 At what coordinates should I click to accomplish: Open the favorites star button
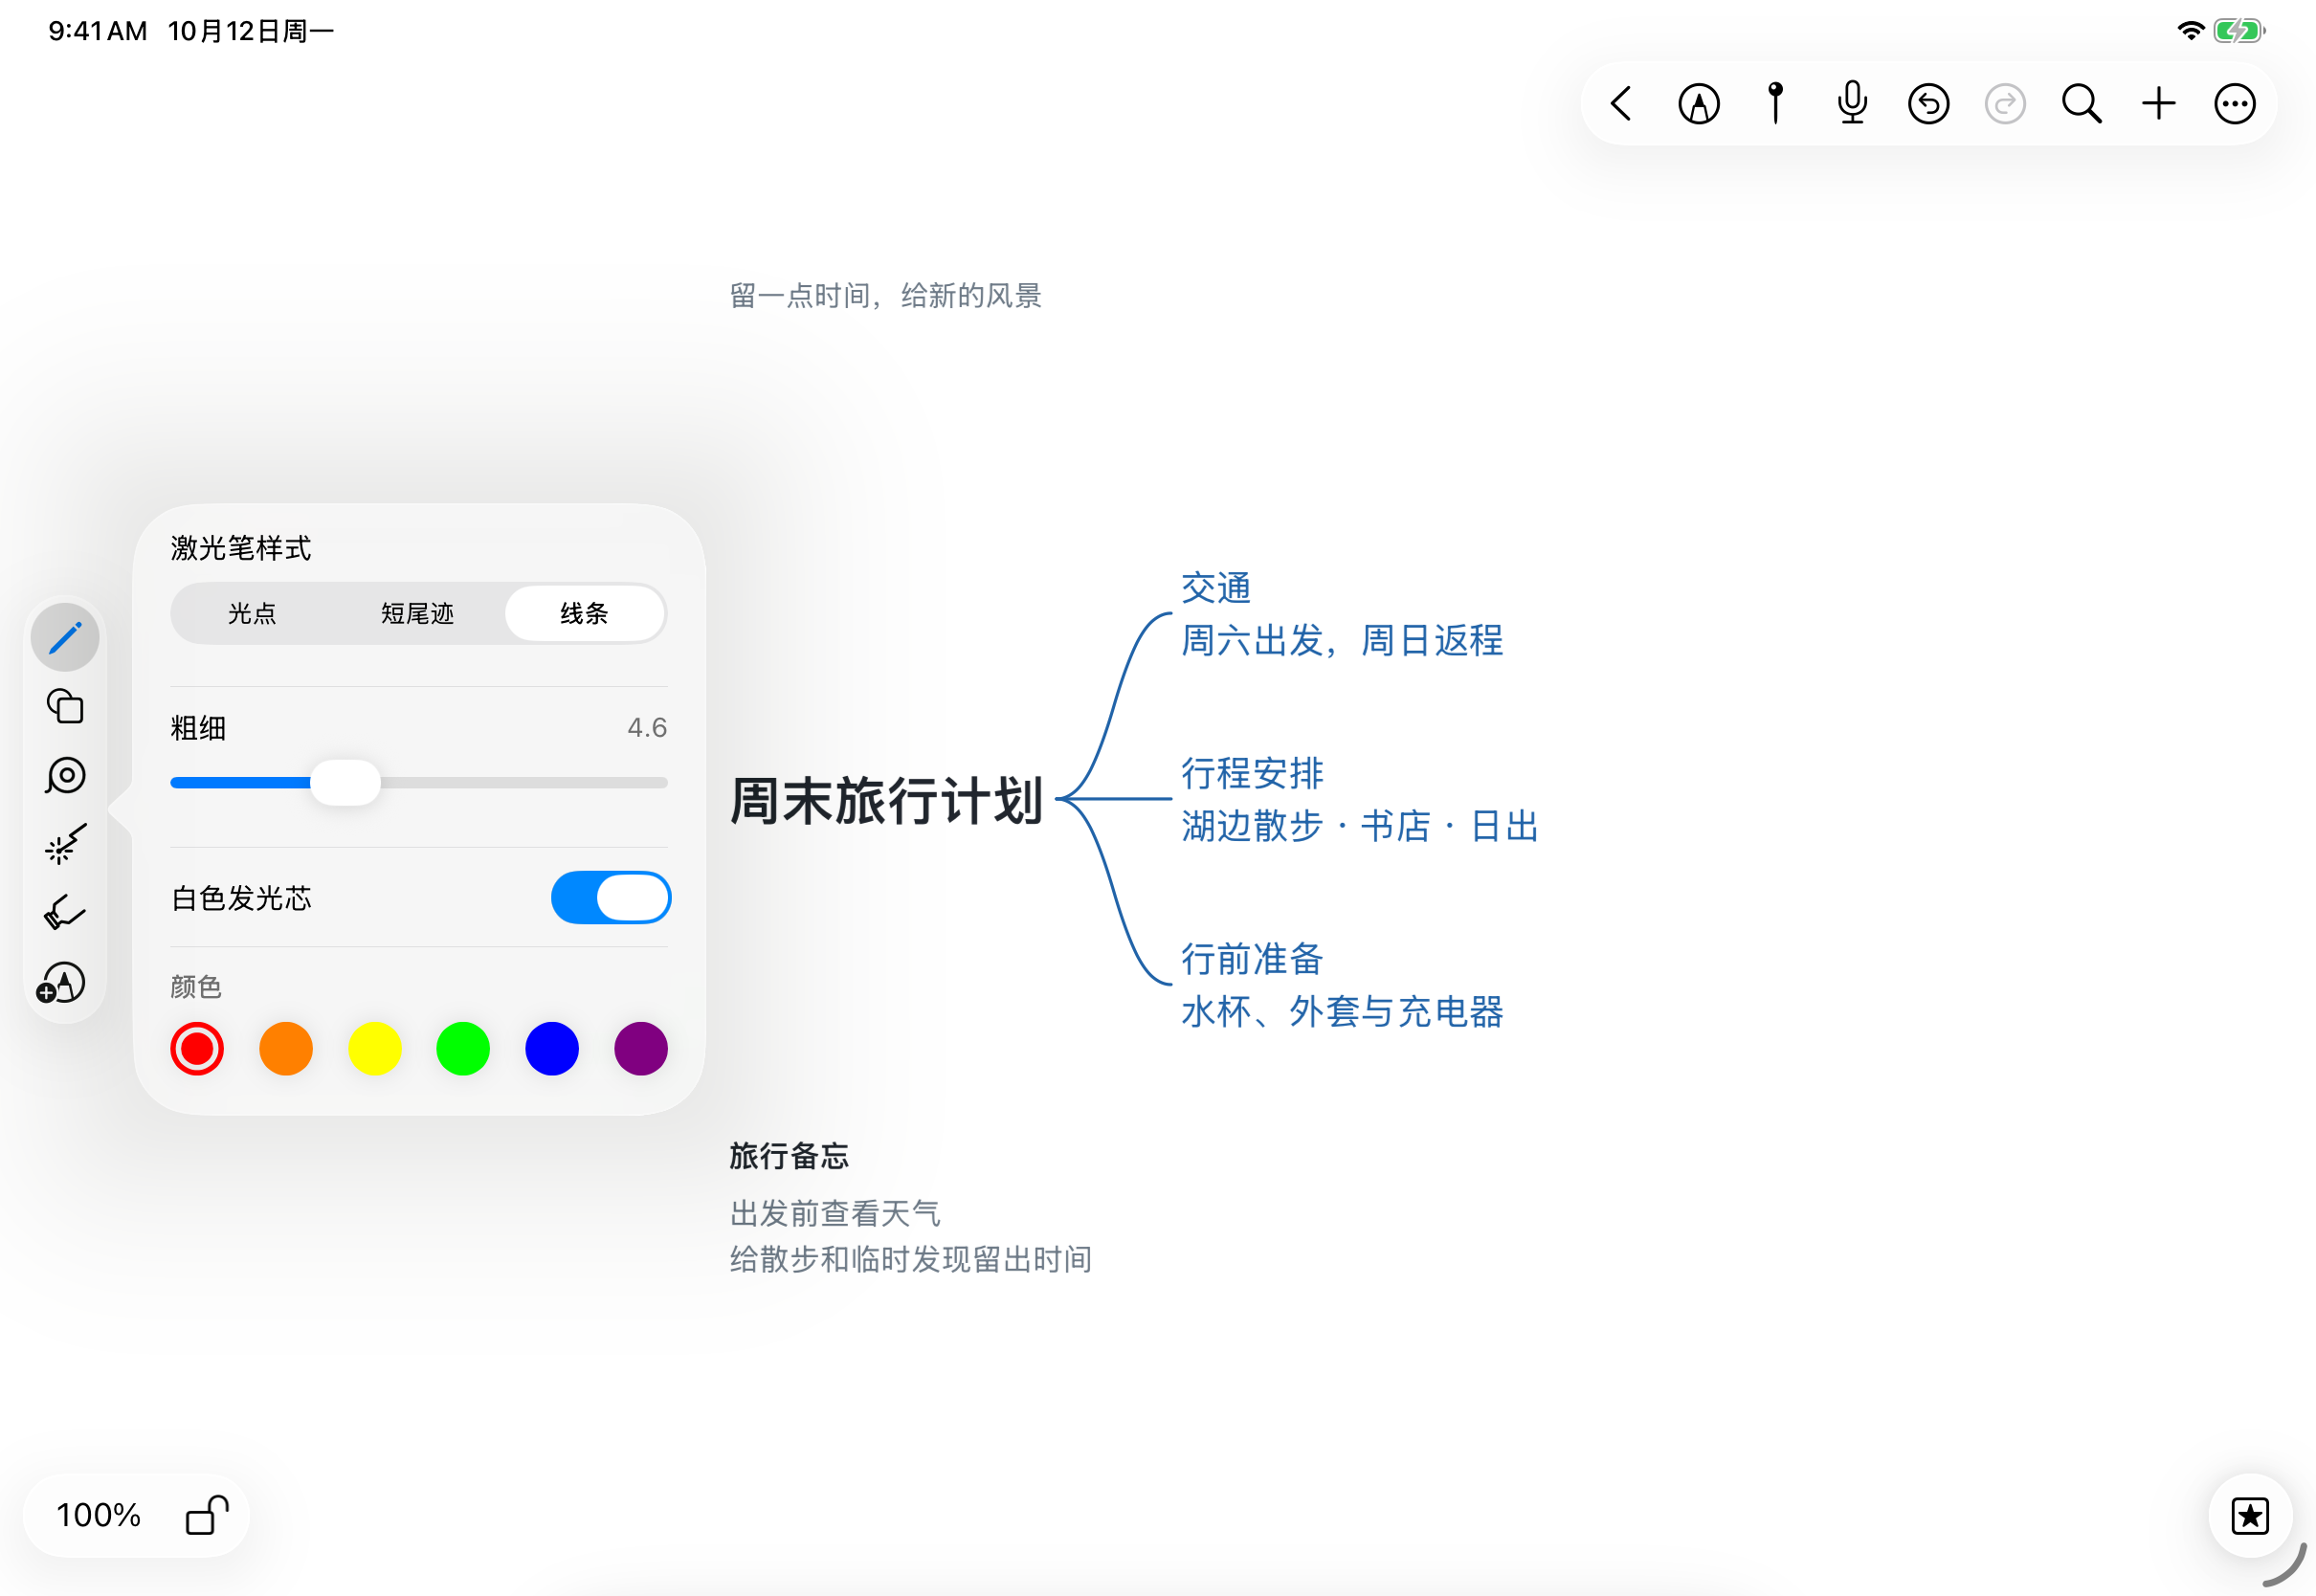tap(2249, 1515)
